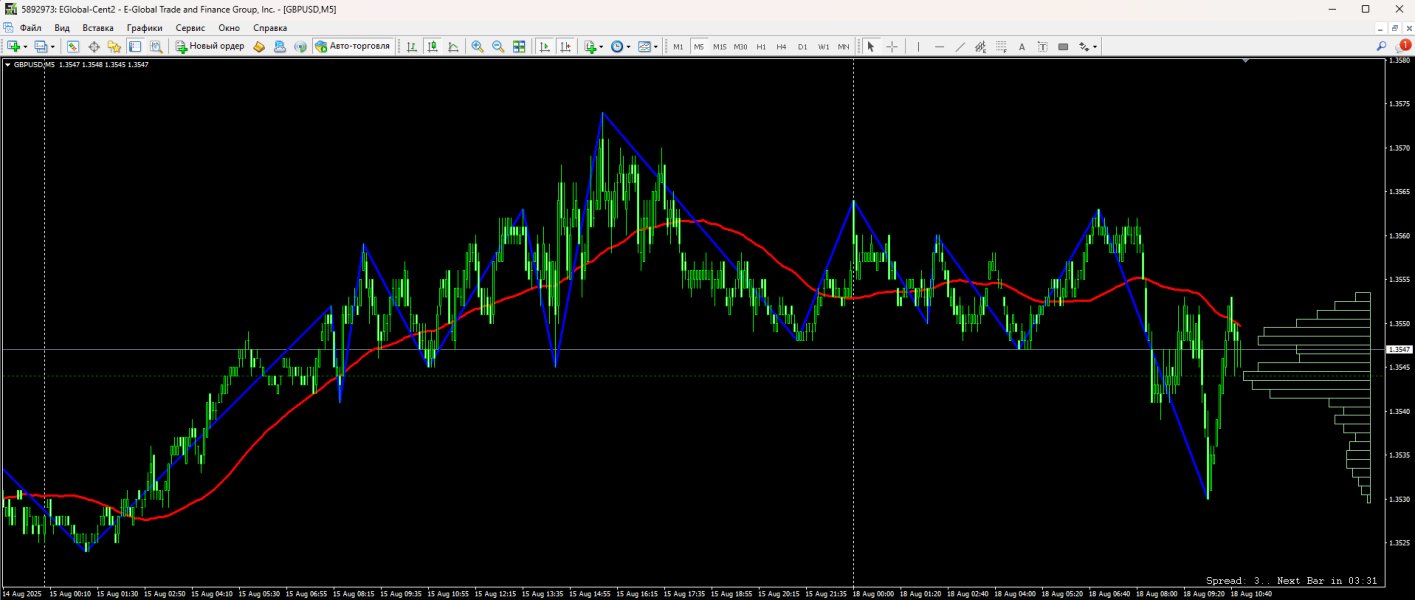This screenshot has height=600, width=1415.
Task: Open the search magnifier in toolbar
Action: click(x=1381, y=47)
